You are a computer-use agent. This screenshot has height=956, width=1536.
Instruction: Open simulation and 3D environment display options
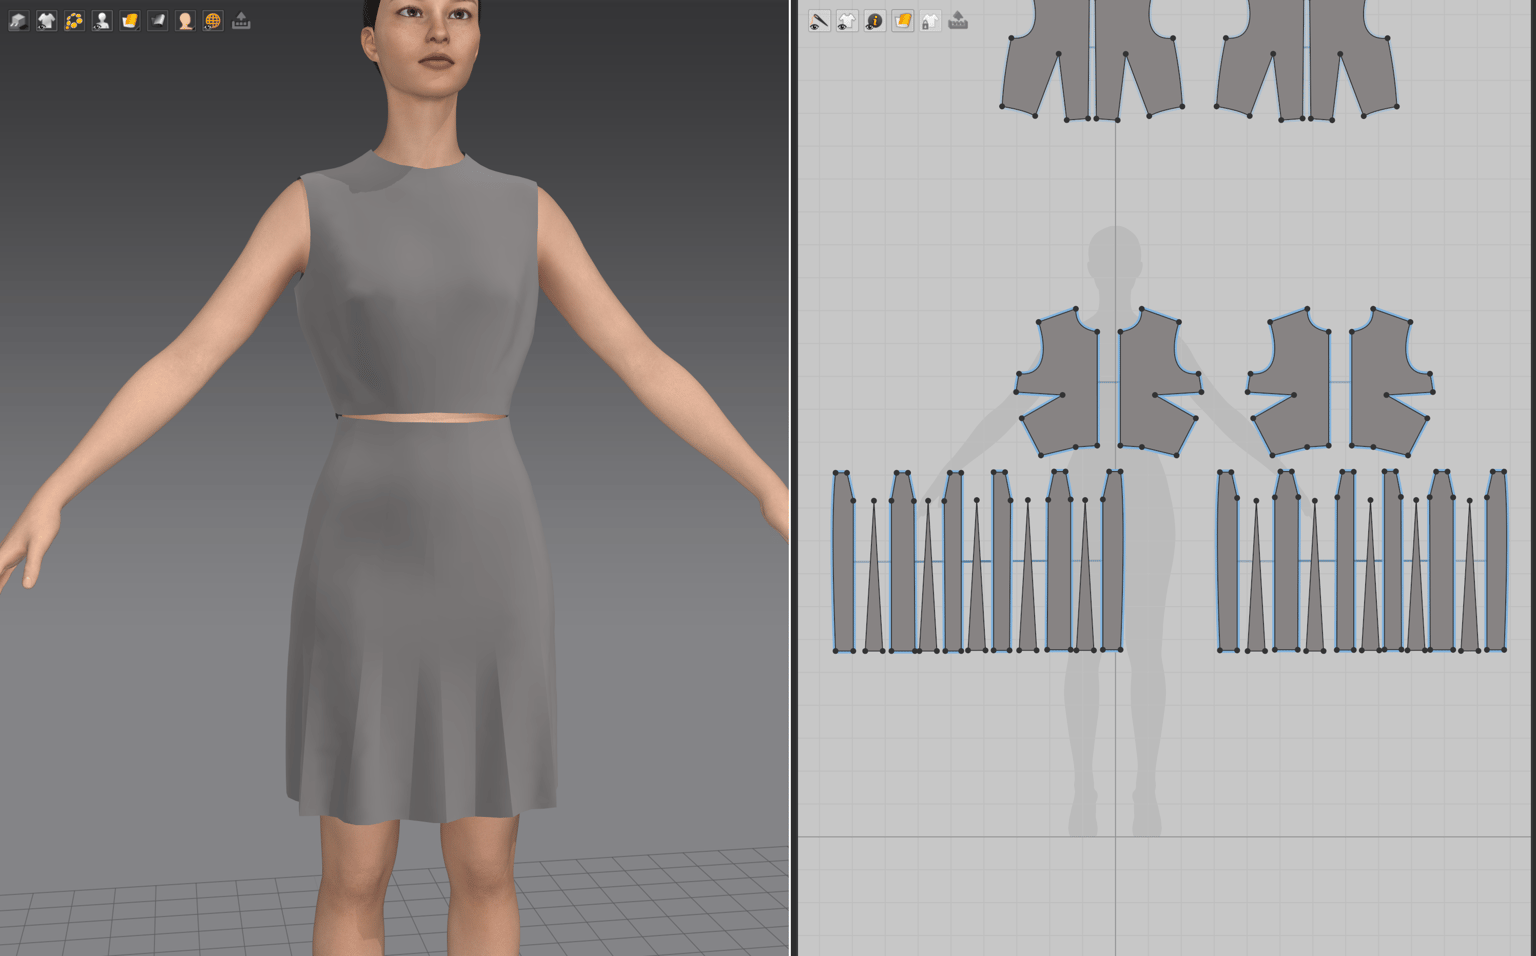click(18, 20)
